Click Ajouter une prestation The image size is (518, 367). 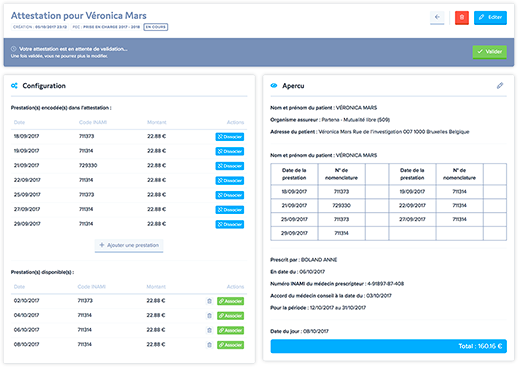129,245
